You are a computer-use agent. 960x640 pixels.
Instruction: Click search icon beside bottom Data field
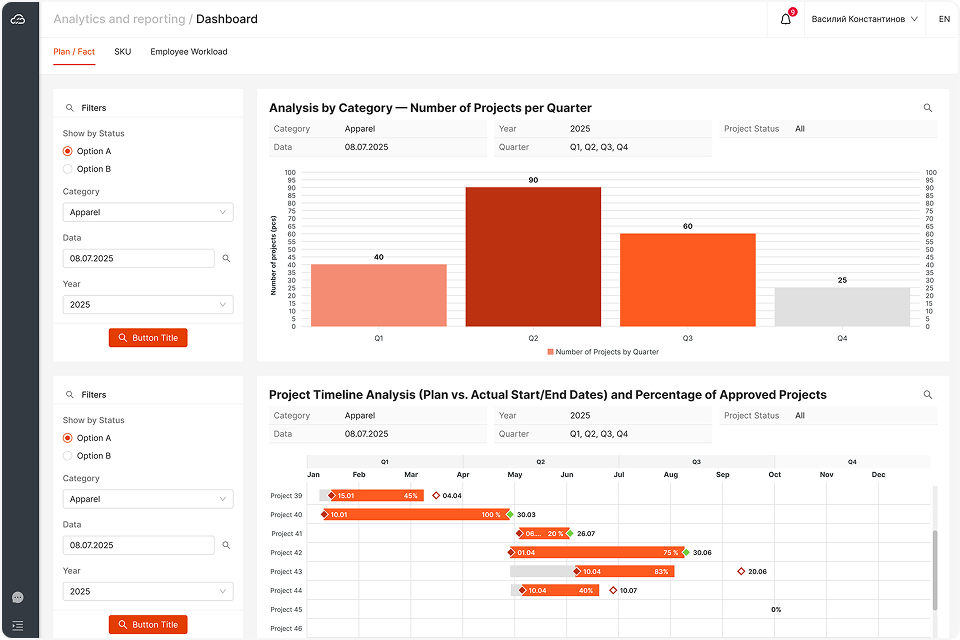226,545
